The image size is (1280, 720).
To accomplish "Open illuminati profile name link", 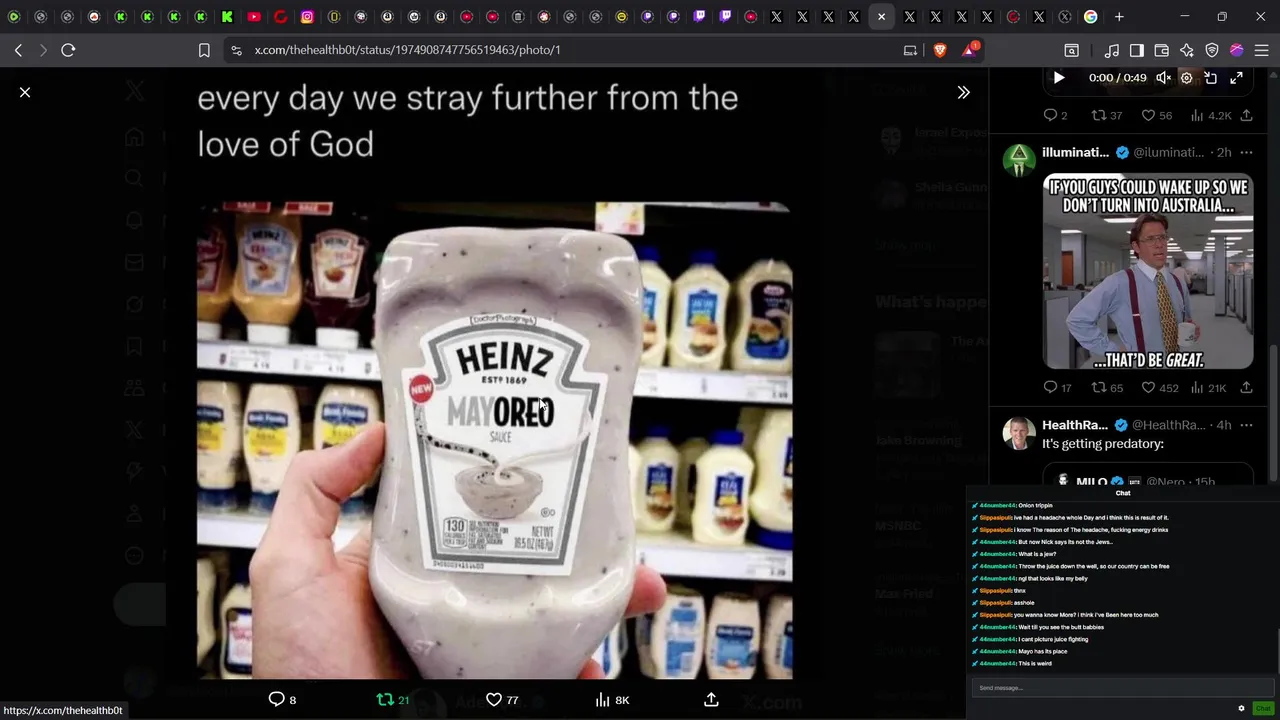I will [1075, 152].
